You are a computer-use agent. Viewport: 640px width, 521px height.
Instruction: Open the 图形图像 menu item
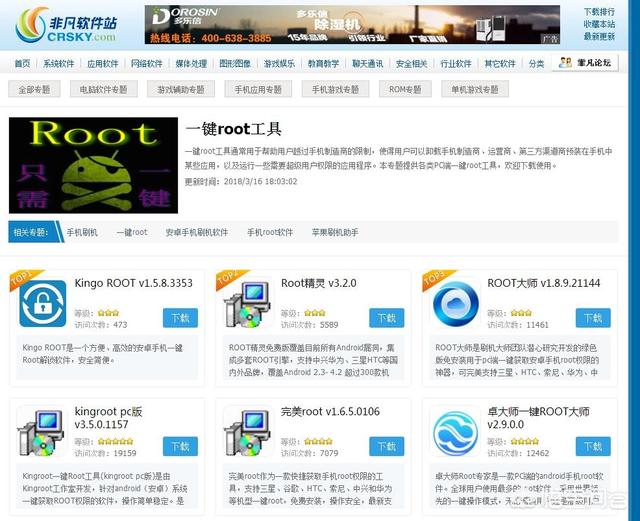tap(235, 64)
